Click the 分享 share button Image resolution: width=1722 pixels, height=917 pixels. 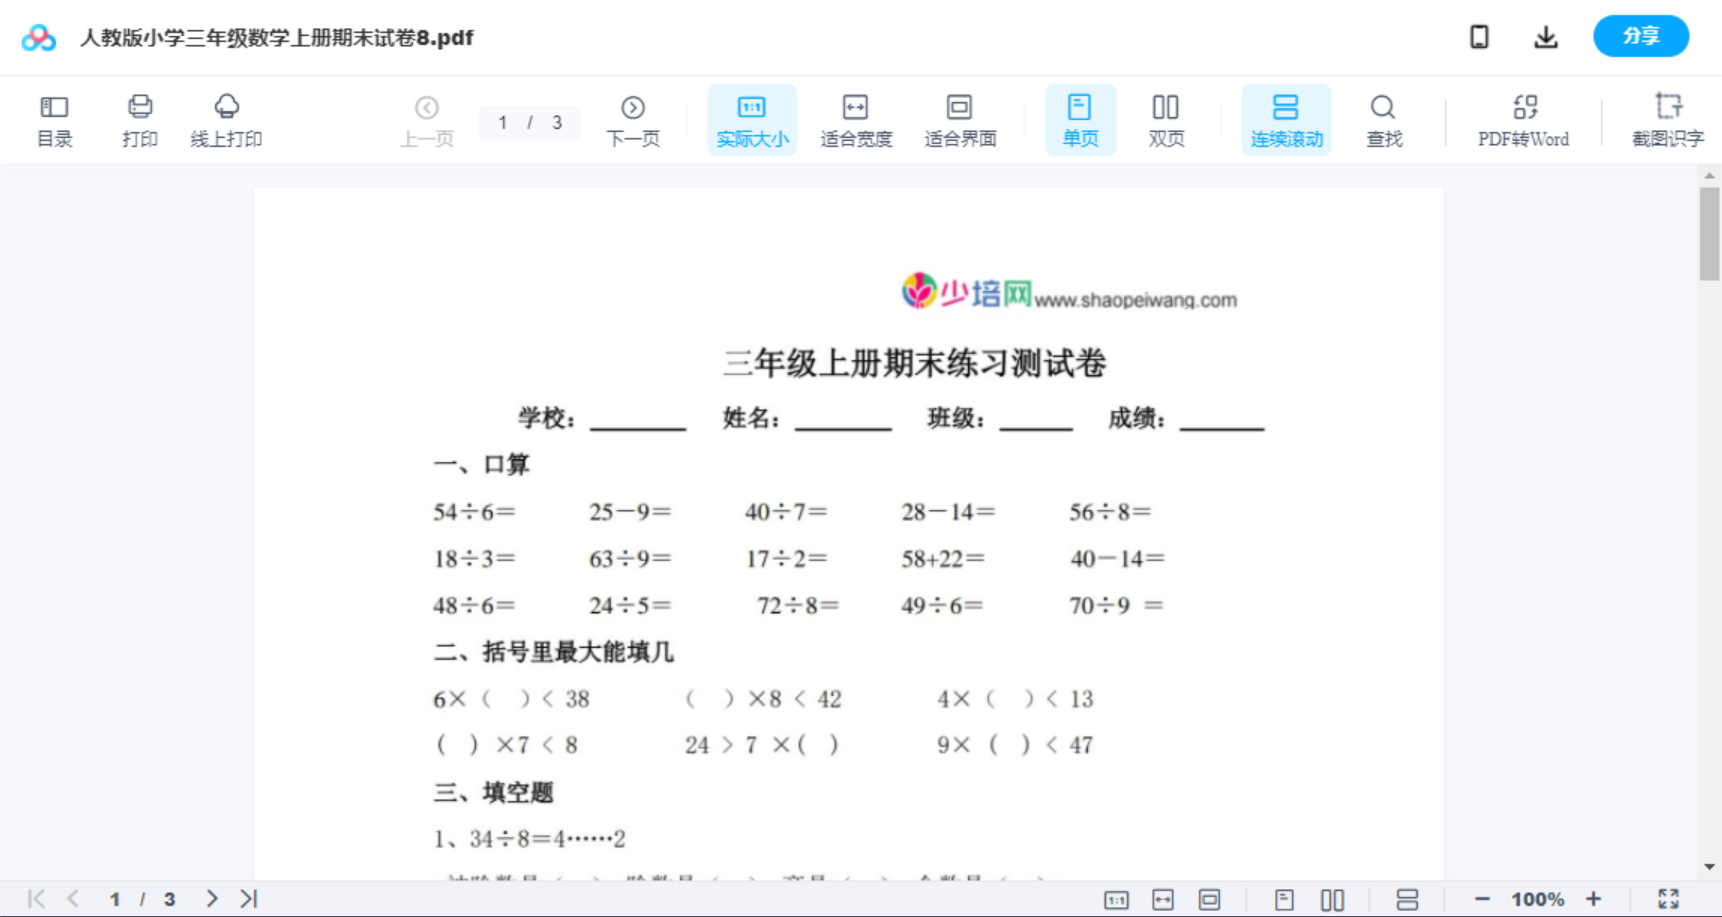point(1640,36)
